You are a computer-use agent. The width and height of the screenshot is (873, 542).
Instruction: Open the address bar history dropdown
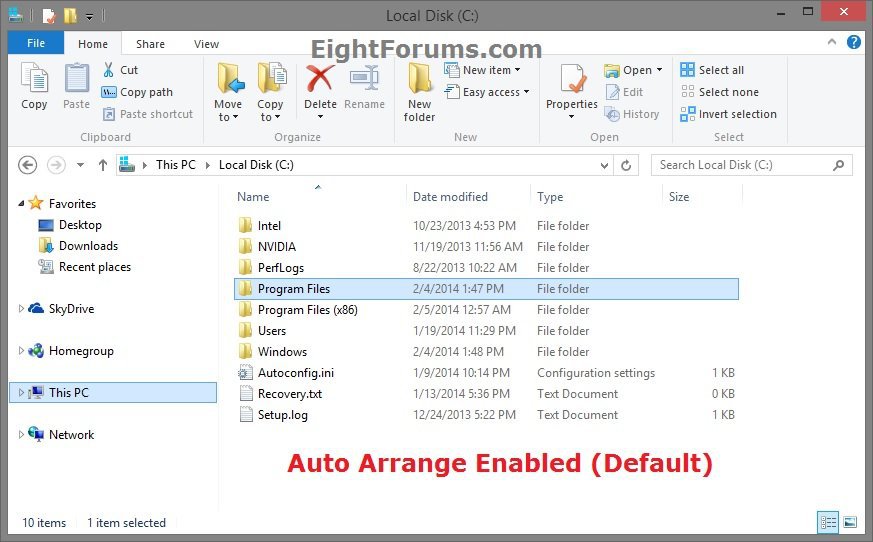click(x=604, y=165)
